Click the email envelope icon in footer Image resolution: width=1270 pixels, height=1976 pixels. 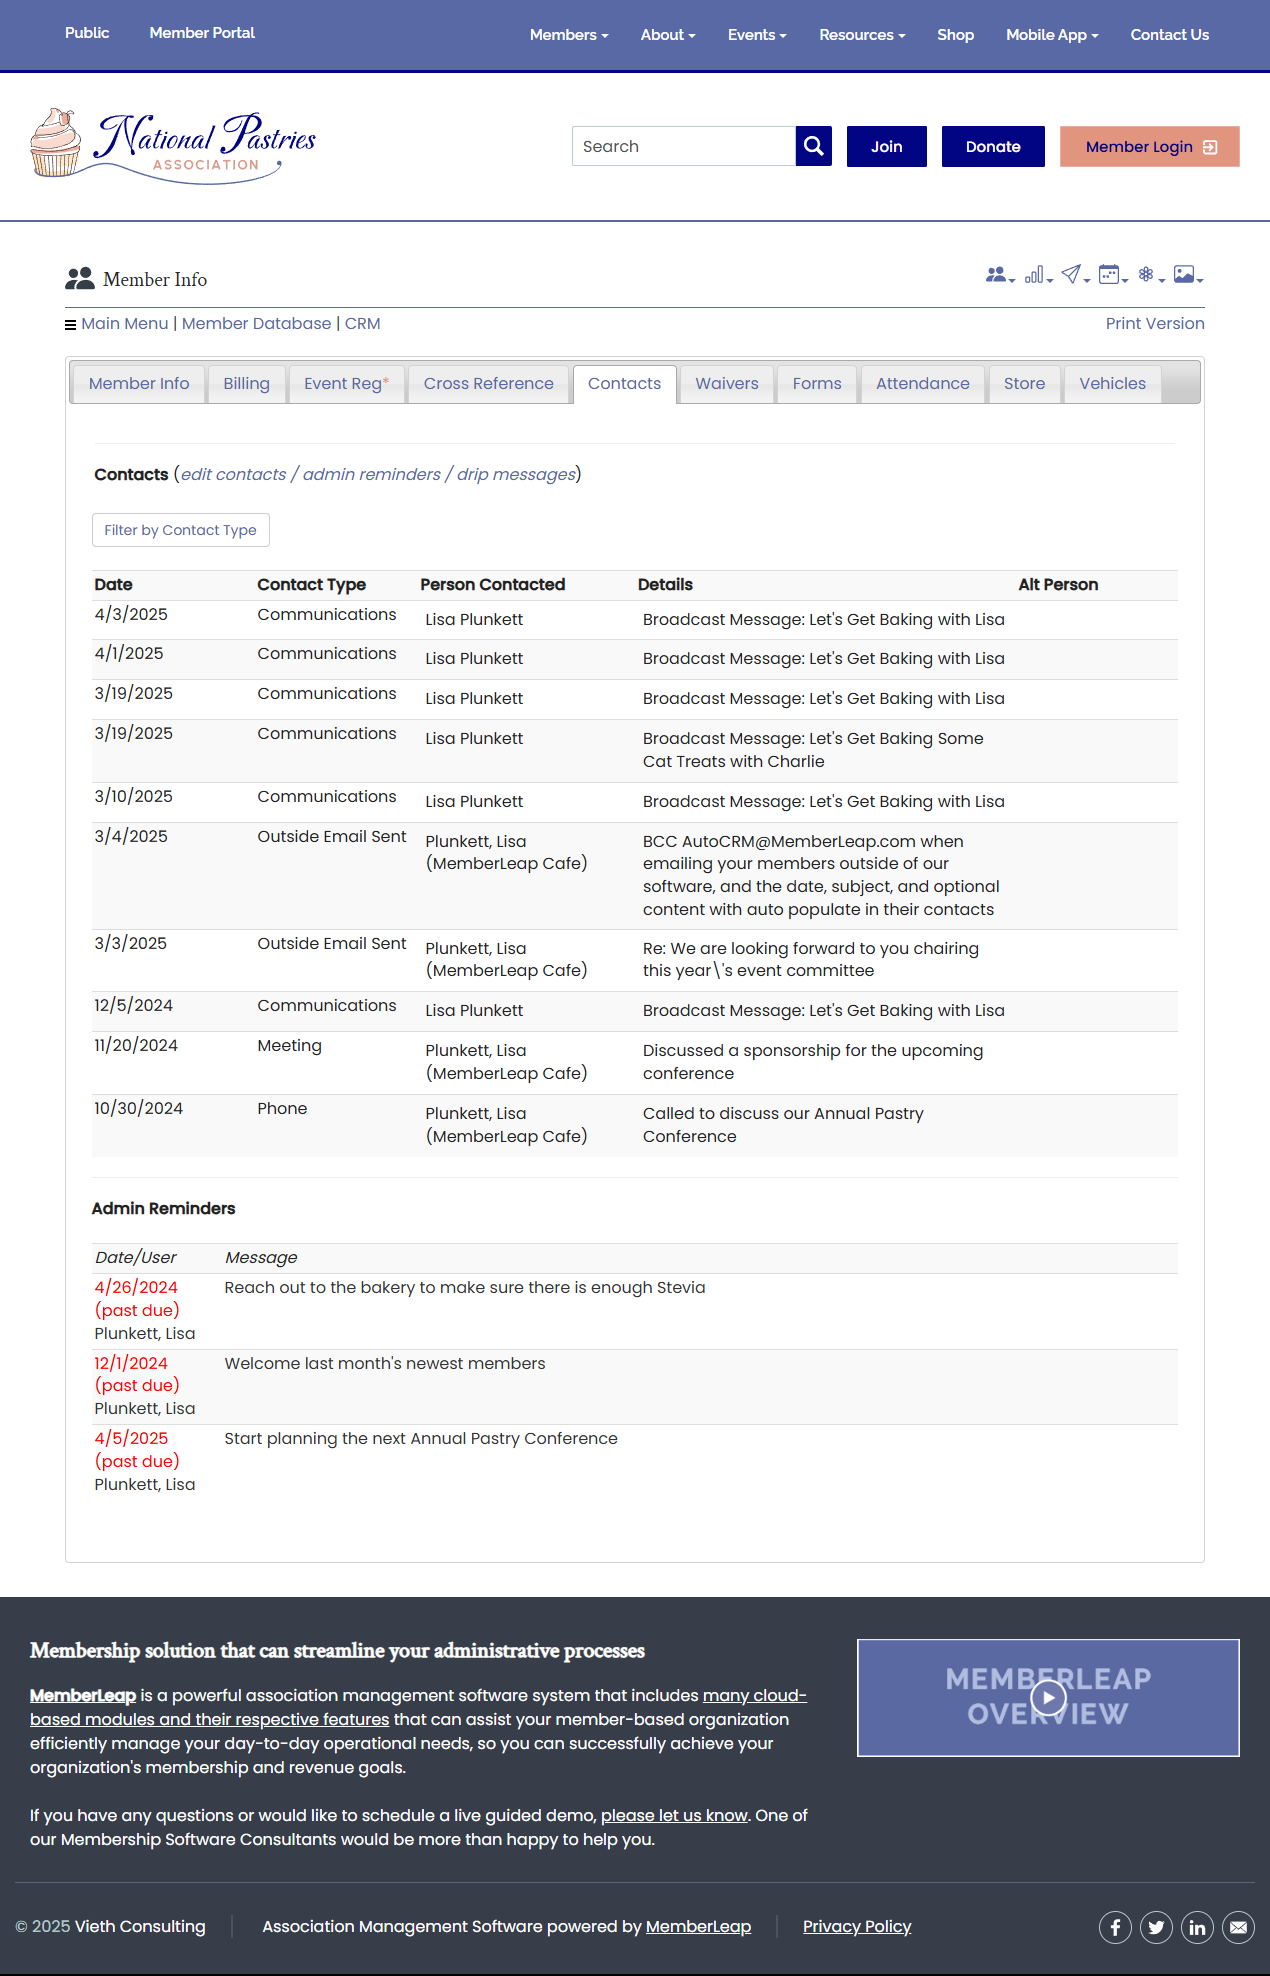(1238, 1927)
